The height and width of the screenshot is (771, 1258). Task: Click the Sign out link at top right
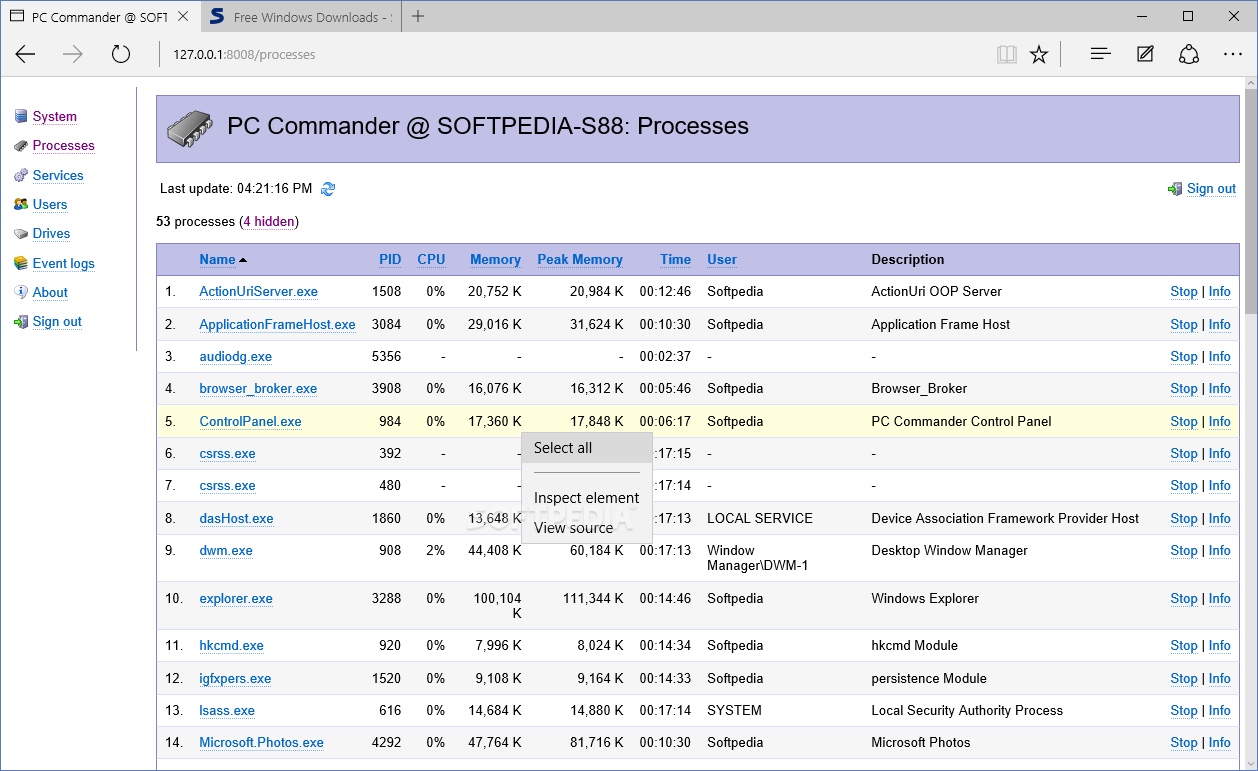point(1211,188)
